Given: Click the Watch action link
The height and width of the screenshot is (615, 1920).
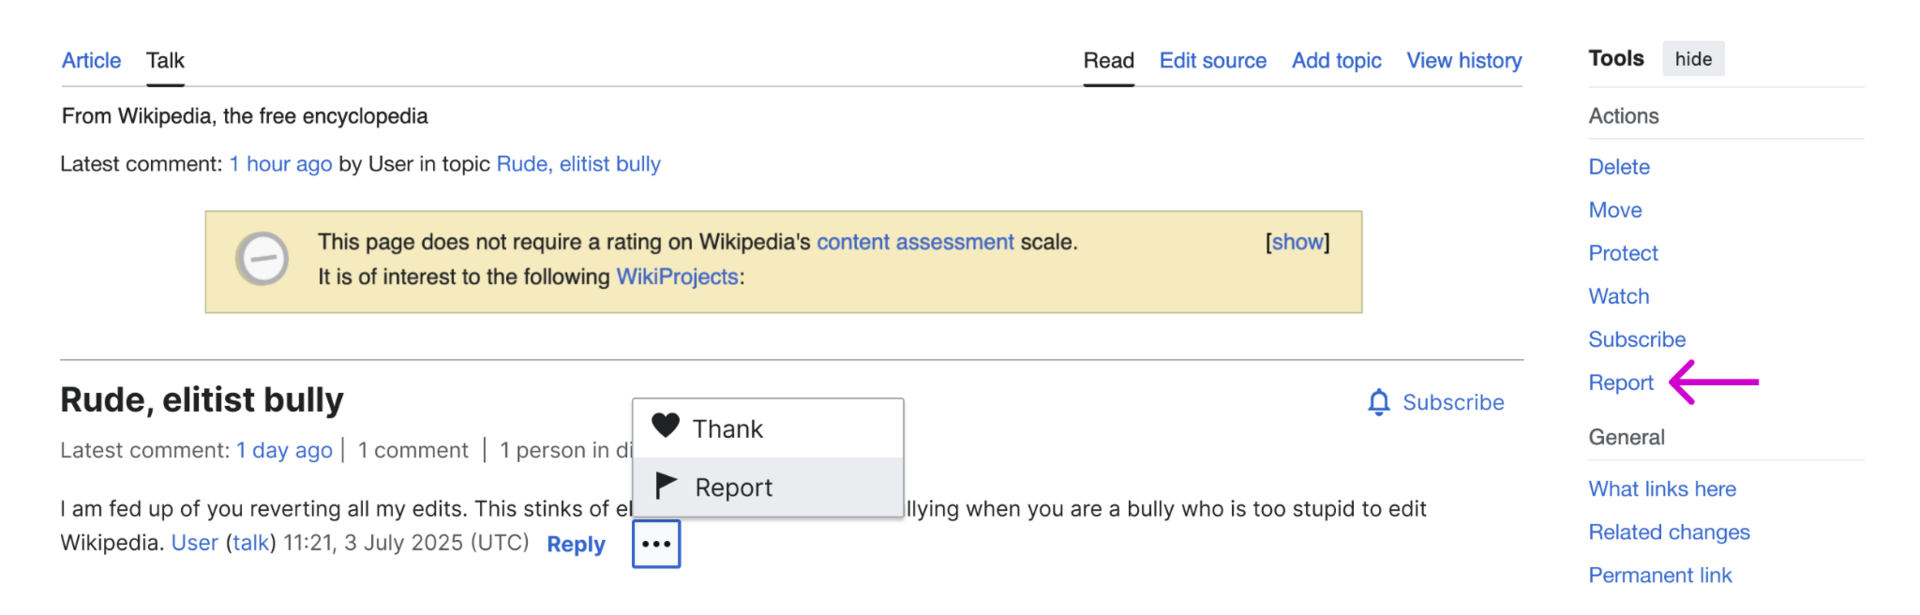Looking at the screenshot, I should click(1619, 296).
